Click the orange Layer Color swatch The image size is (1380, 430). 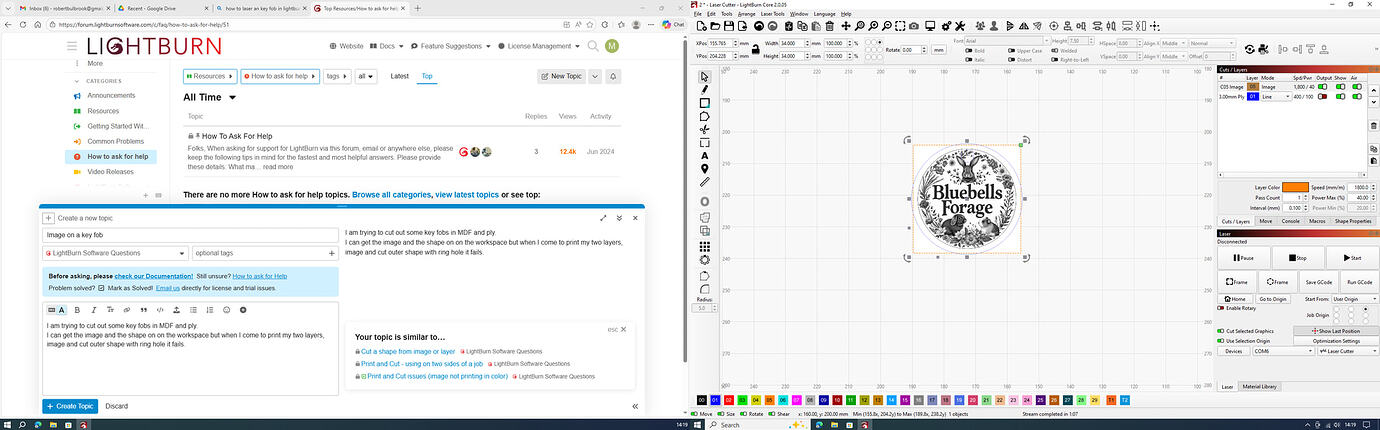coord(1296,187)
